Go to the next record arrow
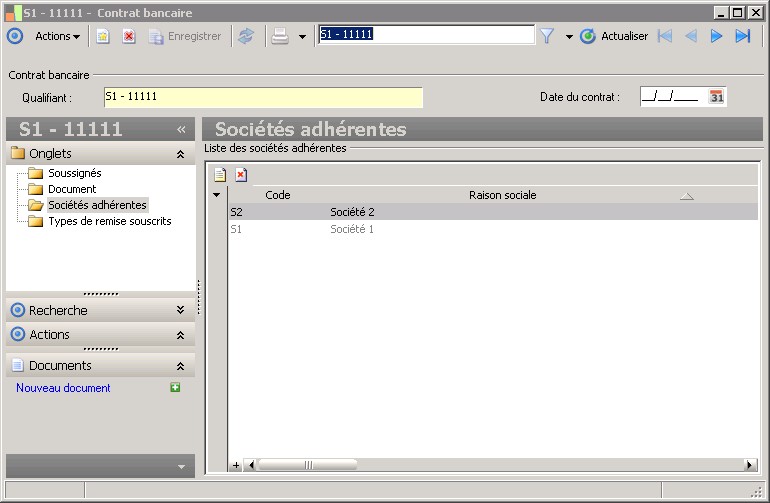This screenshot has height=503, width=770. pyautogui.click(x=716, y=36)
